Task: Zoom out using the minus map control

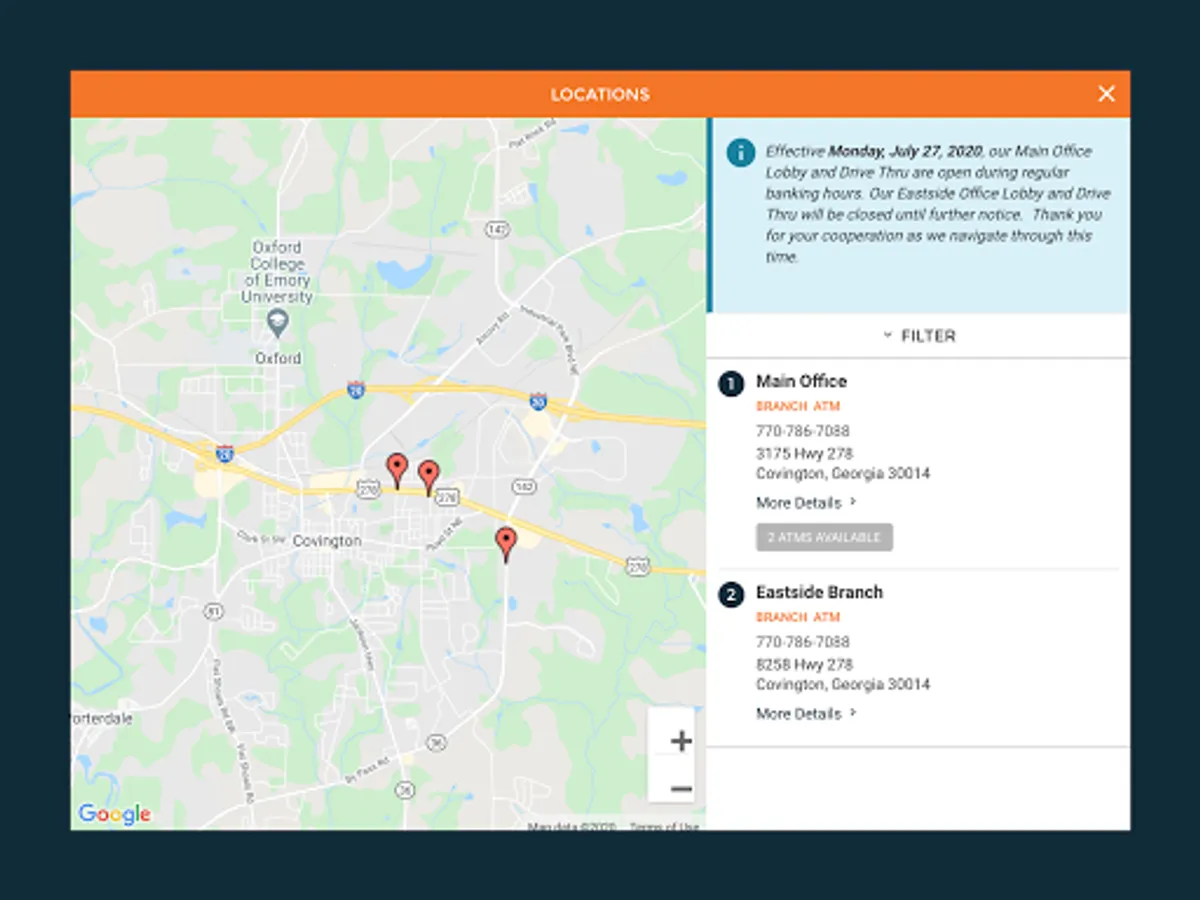Action: 680,788
